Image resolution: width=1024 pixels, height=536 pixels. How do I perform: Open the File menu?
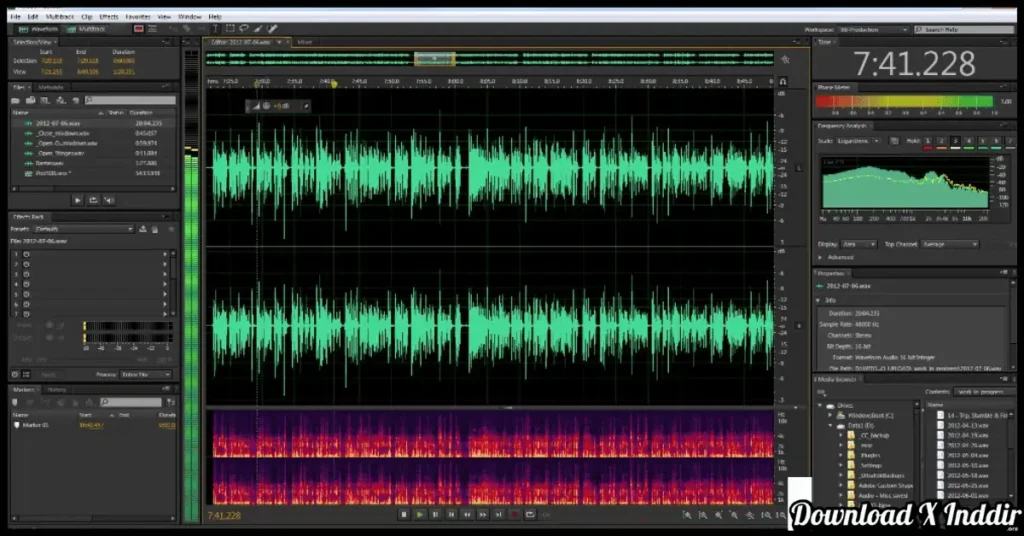(15, 16)
